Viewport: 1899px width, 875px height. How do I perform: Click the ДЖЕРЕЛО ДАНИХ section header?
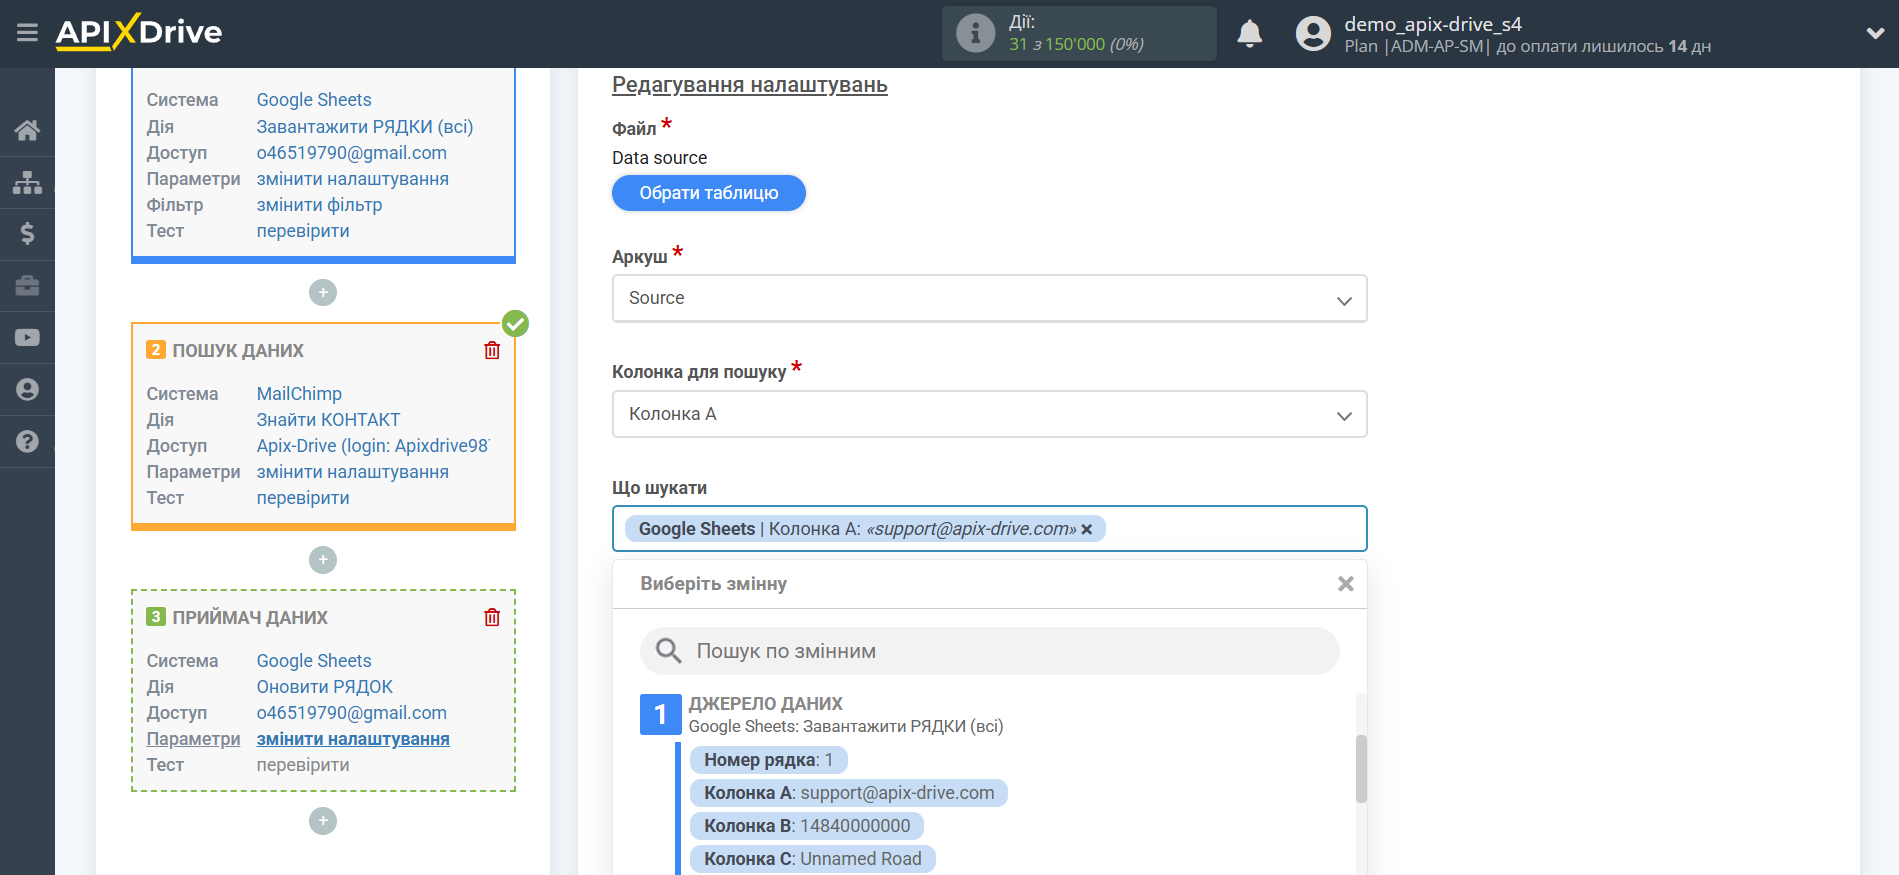point(765,704)
